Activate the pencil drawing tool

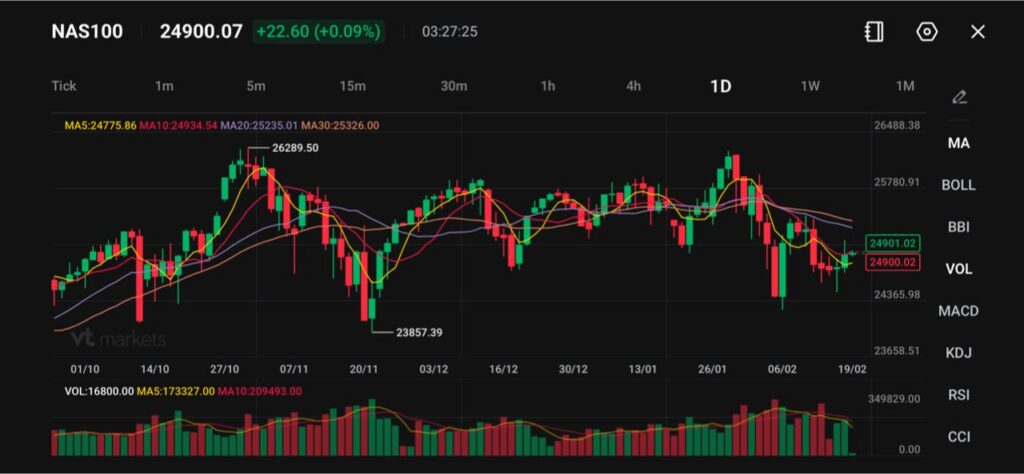pos(959,98)
